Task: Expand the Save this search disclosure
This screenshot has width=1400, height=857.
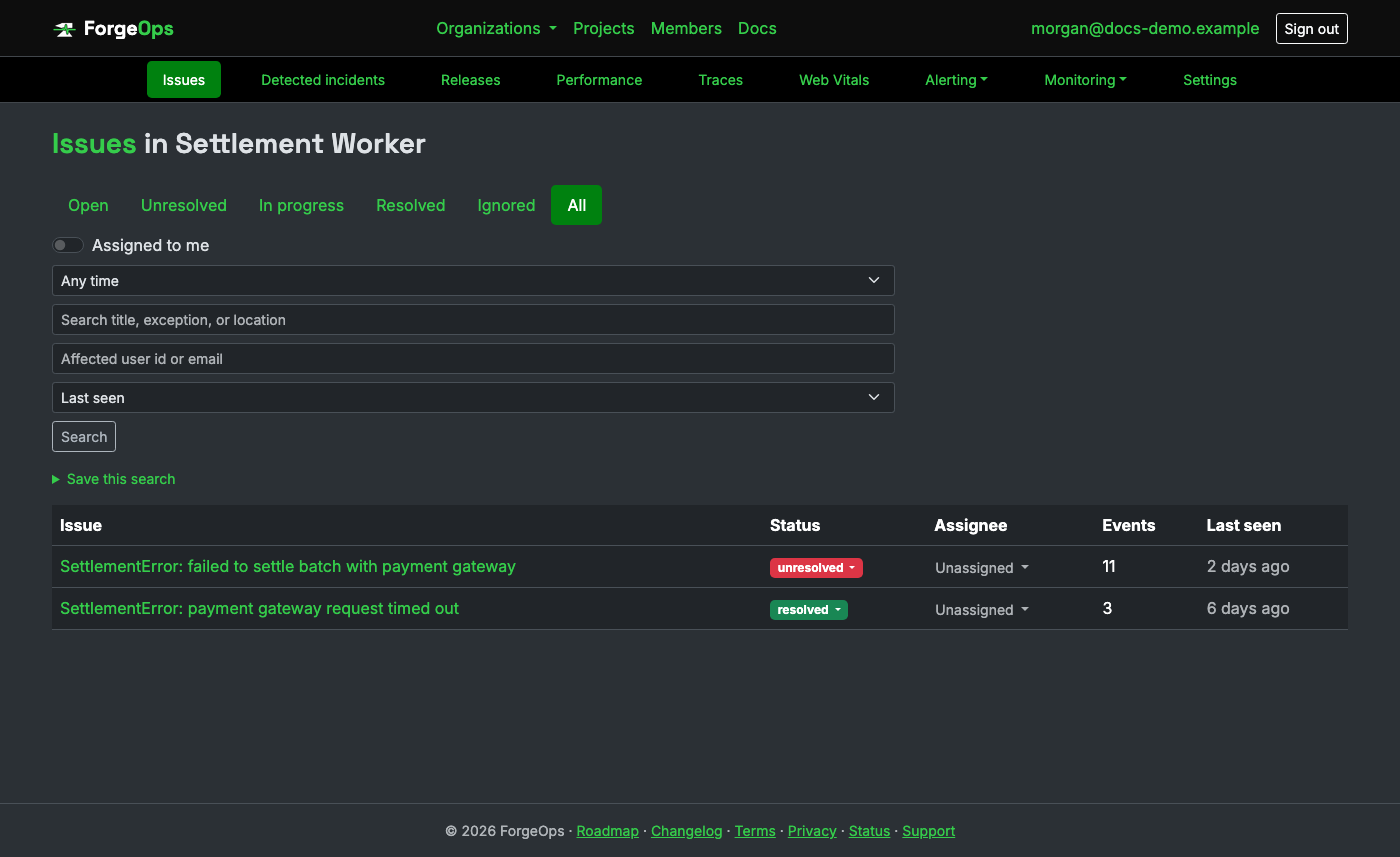Action: tap(114, 479)
